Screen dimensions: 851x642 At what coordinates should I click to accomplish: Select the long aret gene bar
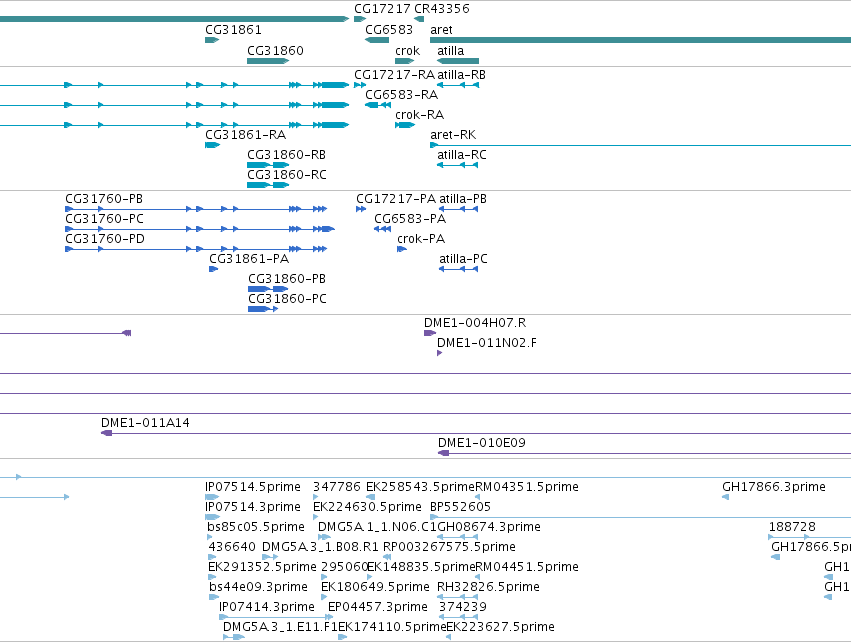point(640,40)
